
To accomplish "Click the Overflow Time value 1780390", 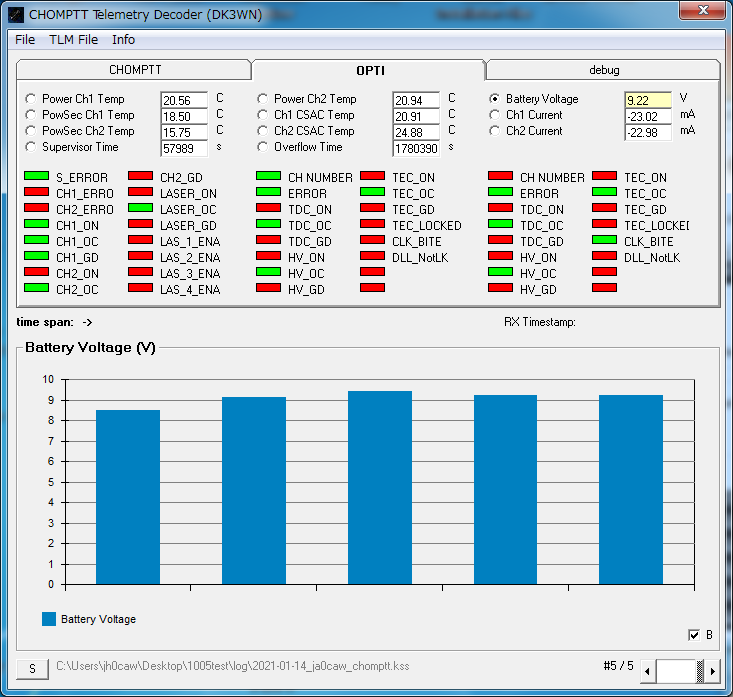I will pos(416,149).
